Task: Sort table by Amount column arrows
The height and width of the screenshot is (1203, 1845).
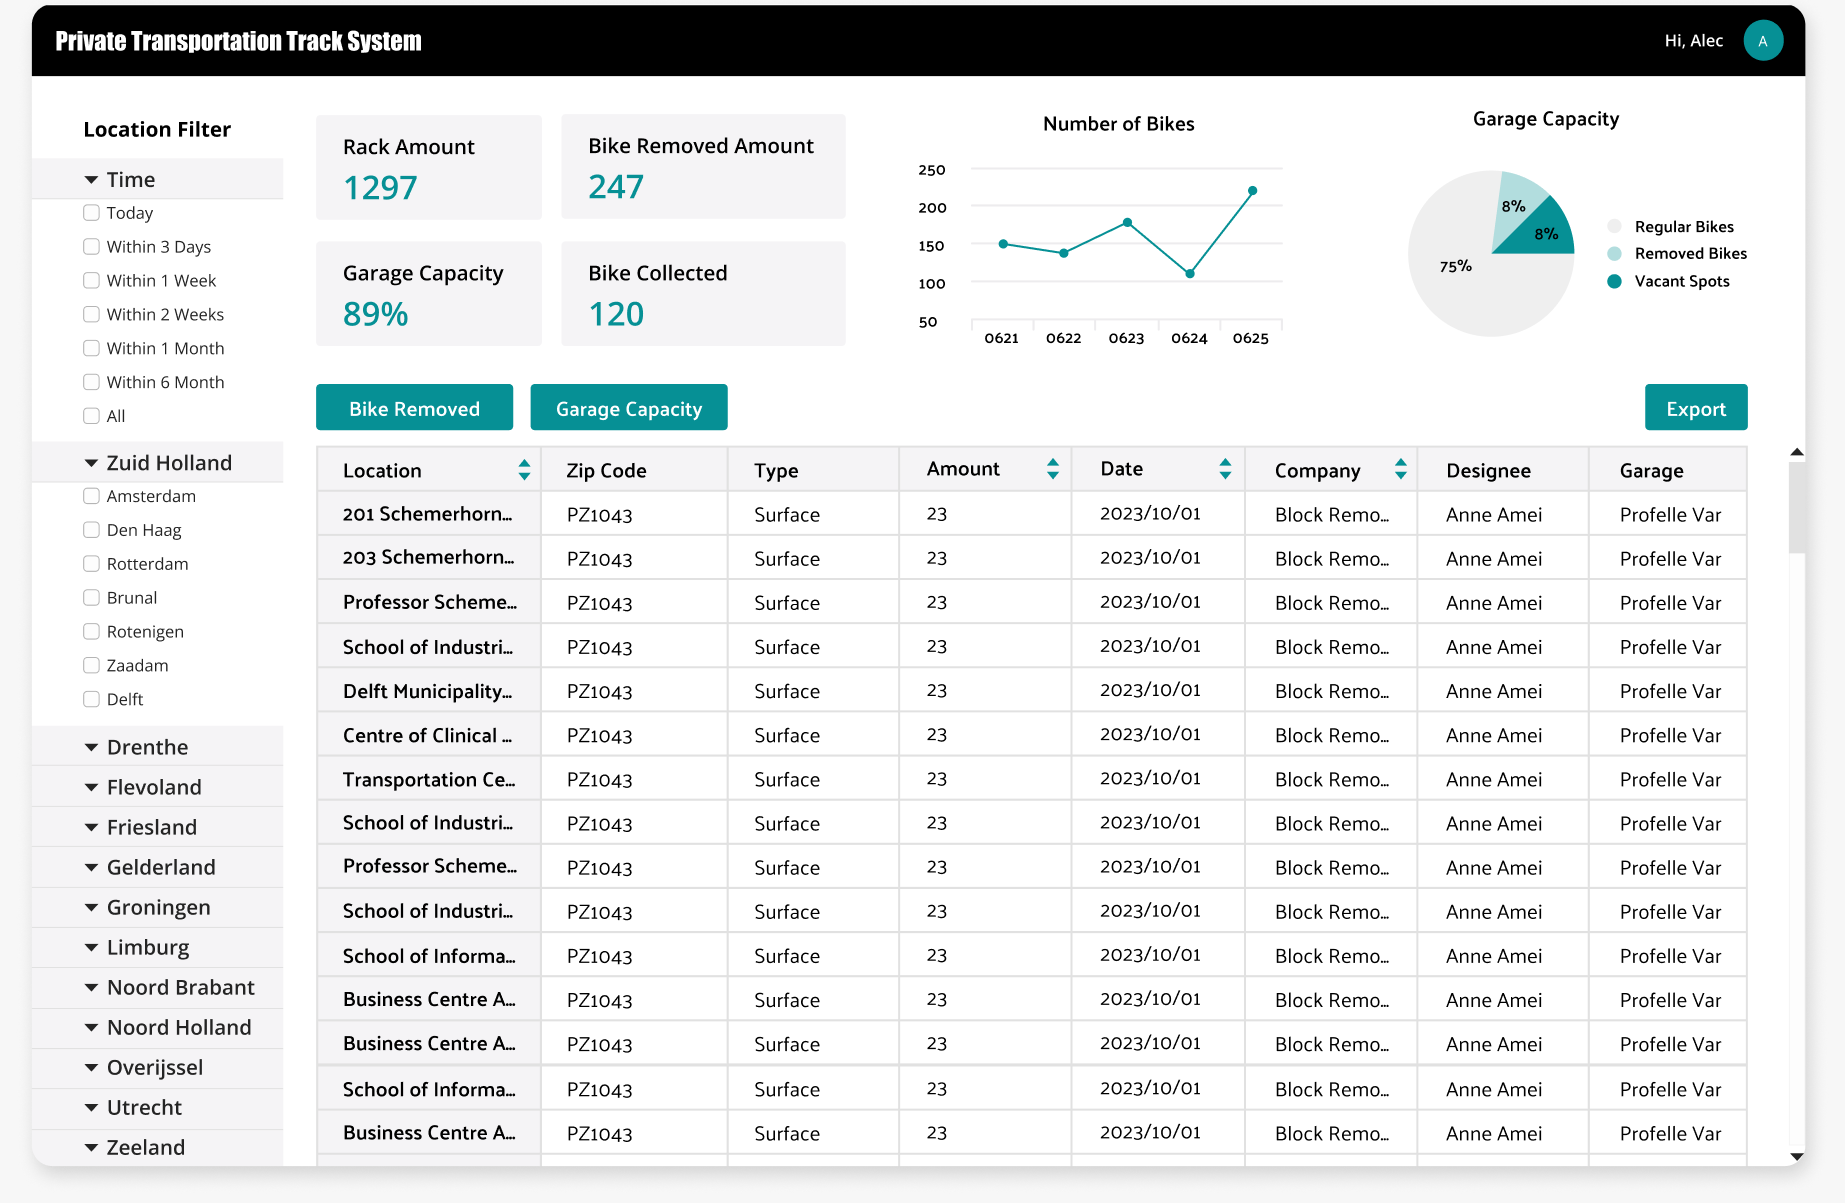Action: [1052, 469]
